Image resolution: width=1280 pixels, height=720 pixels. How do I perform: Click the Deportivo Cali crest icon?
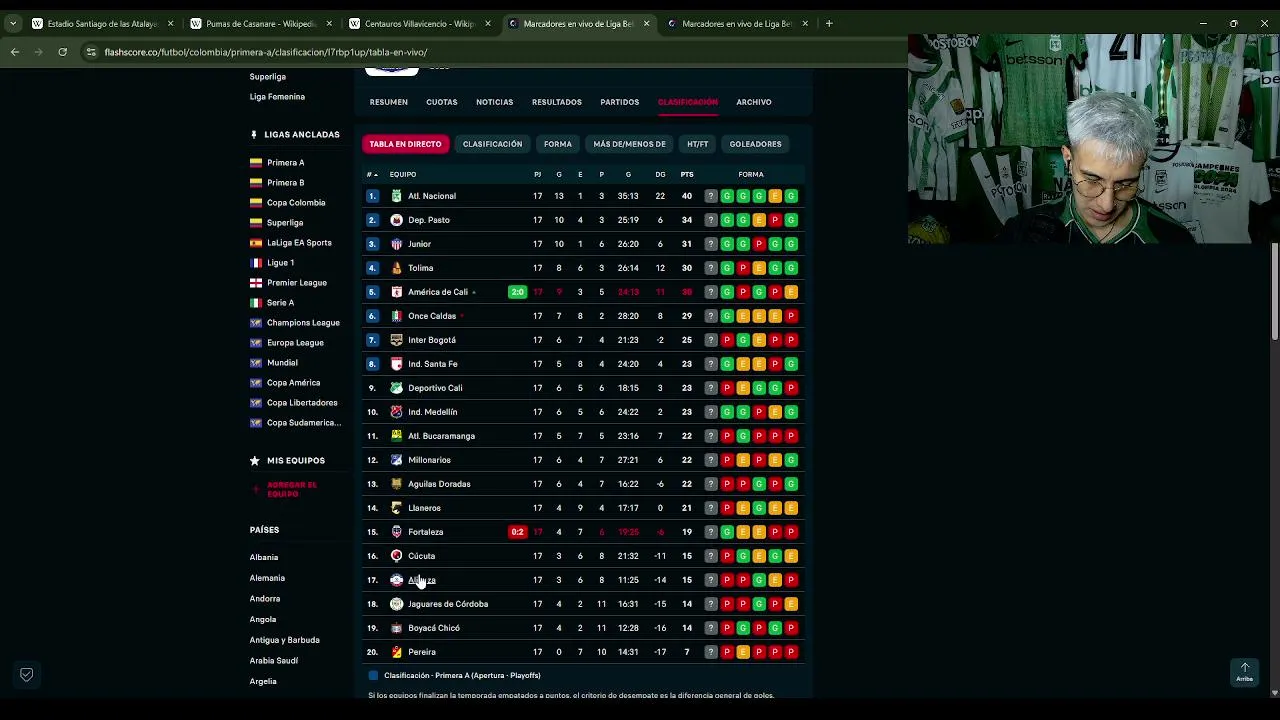pyautogui.click(x=396, y=388)
